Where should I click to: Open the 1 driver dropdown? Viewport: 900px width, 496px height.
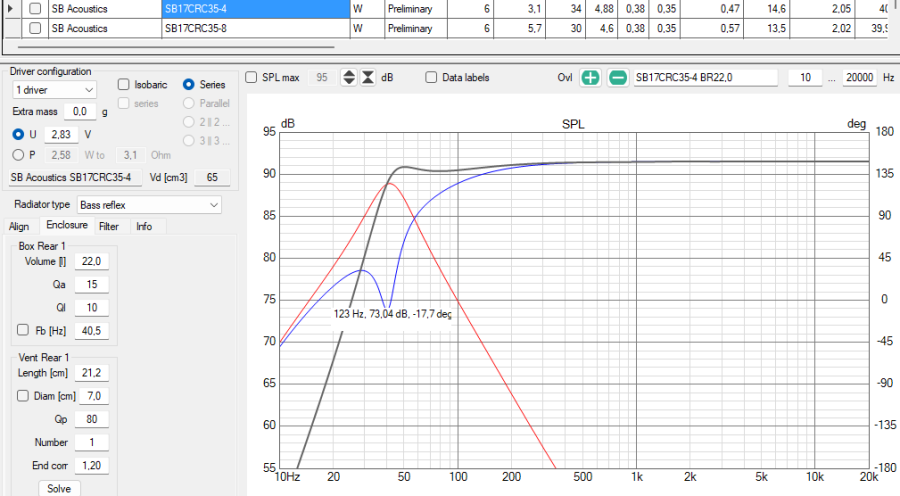point(55,90)
